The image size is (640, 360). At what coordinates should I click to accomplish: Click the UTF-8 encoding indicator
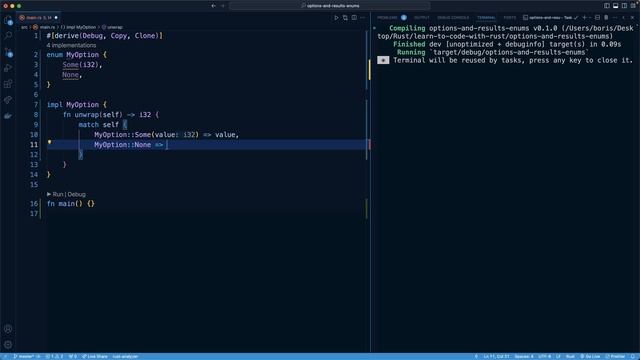pyautogui.click(x=544, y=356)
